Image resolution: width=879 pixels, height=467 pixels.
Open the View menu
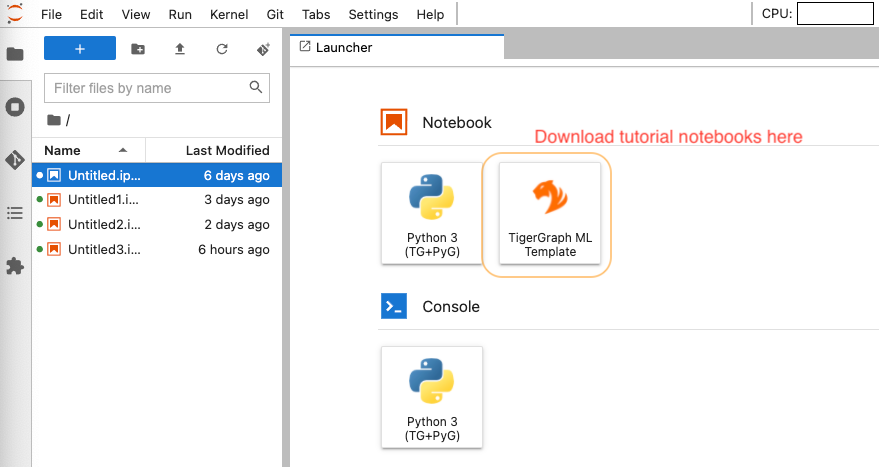click(x=136, y=15)
